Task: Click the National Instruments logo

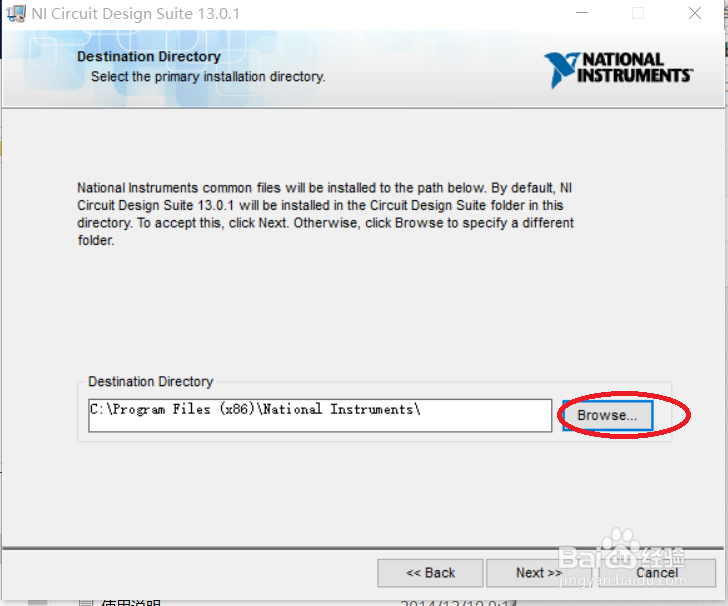Action: 618,70
